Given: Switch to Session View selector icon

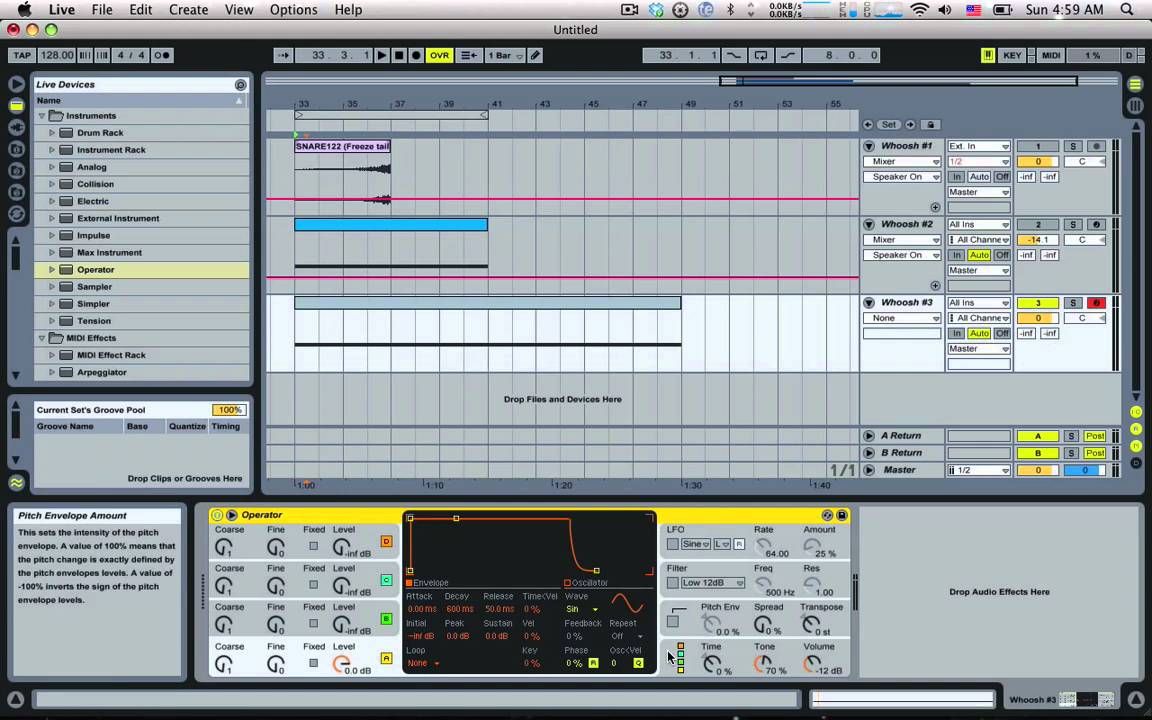Looking at the screenshot, I should coord(1135,106).
